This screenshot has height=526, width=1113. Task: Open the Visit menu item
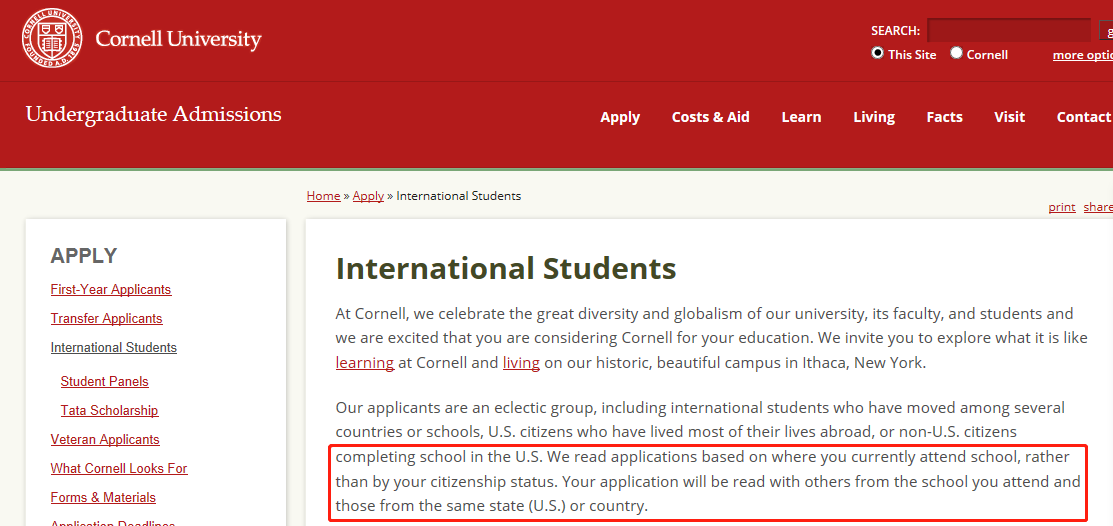tap(1009, 117)
